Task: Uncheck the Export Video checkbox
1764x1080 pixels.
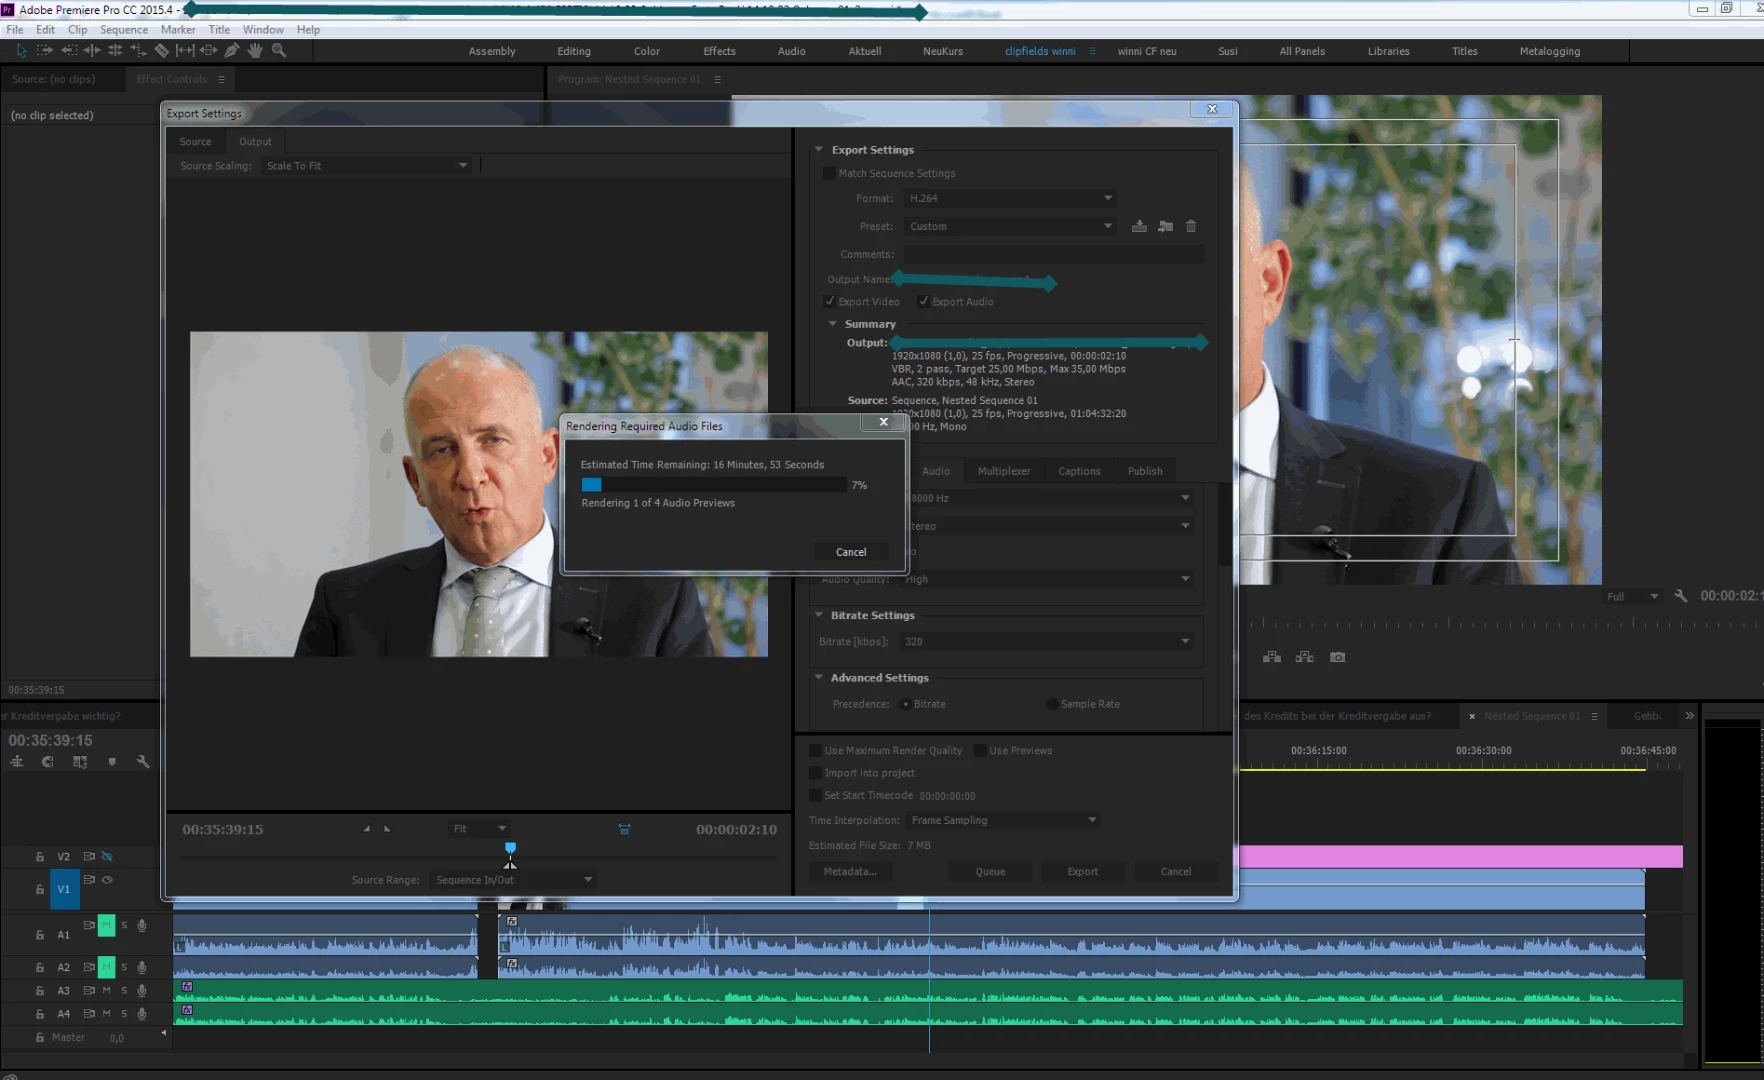Action: point(829,301)
